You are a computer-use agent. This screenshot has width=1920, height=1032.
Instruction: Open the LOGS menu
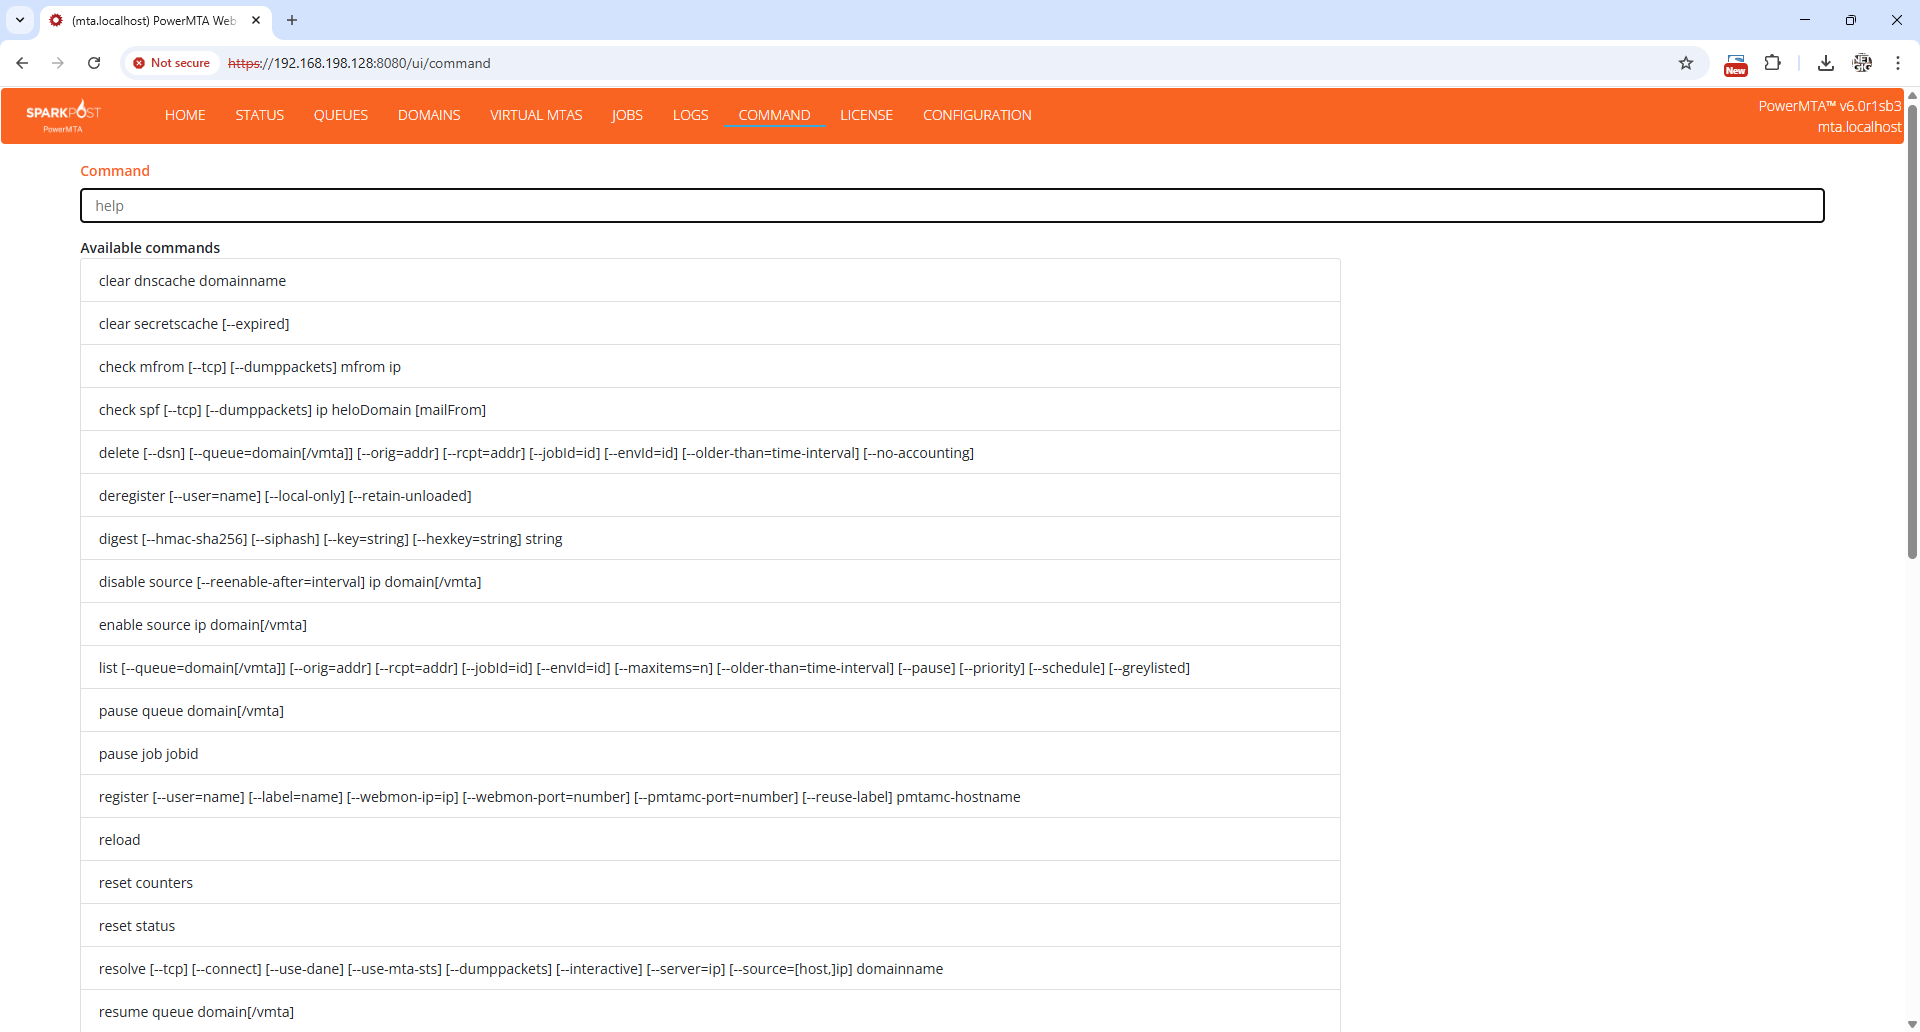(690, 115)
